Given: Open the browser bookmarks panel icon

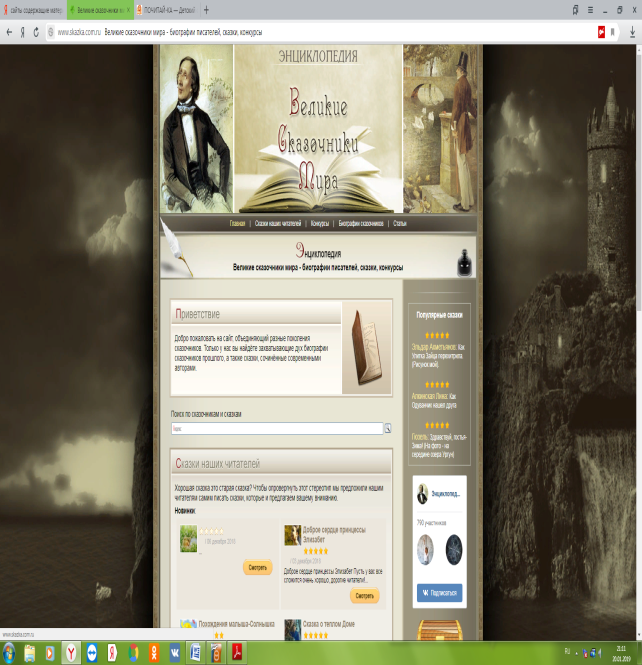Looking at the screenshot, I should coord(575,10).
